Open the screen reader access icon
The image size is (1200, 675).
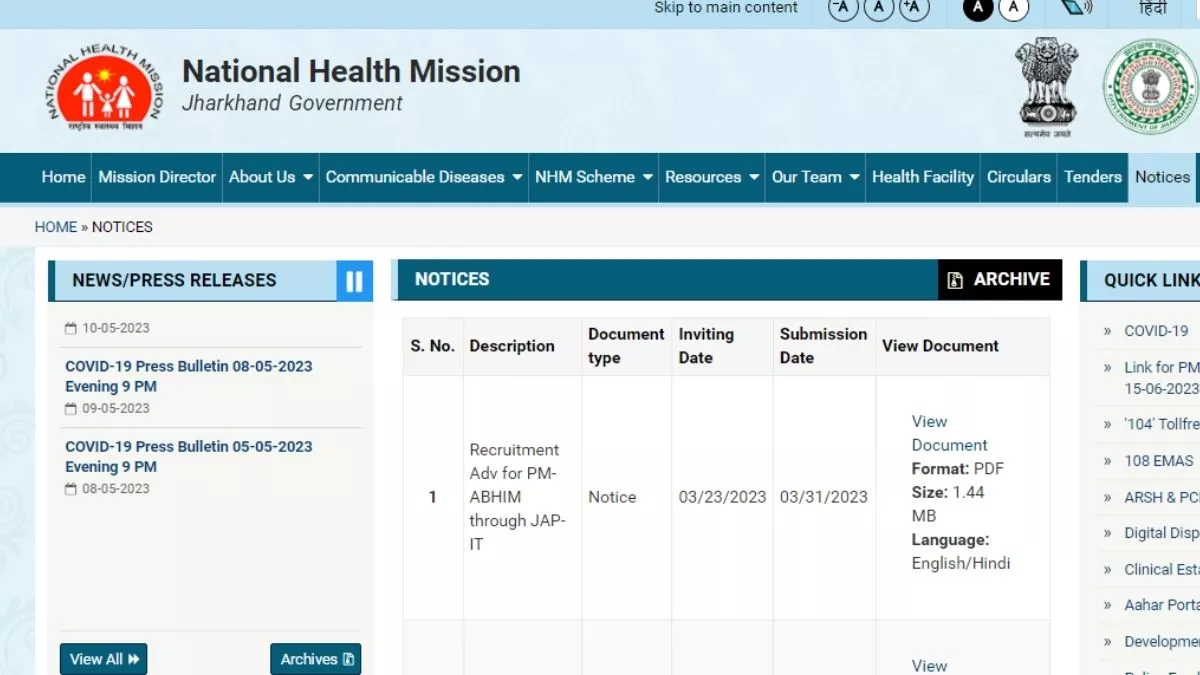pyautogui.click(x=1076, y=9)
